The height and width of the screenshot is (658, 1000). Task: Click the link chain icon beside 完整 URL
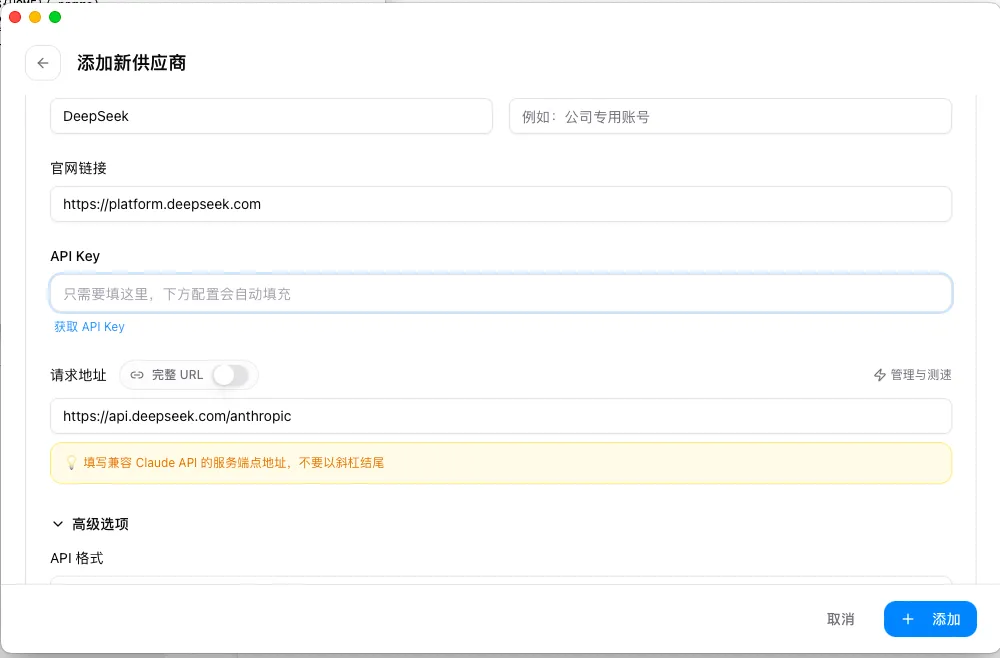136,375
